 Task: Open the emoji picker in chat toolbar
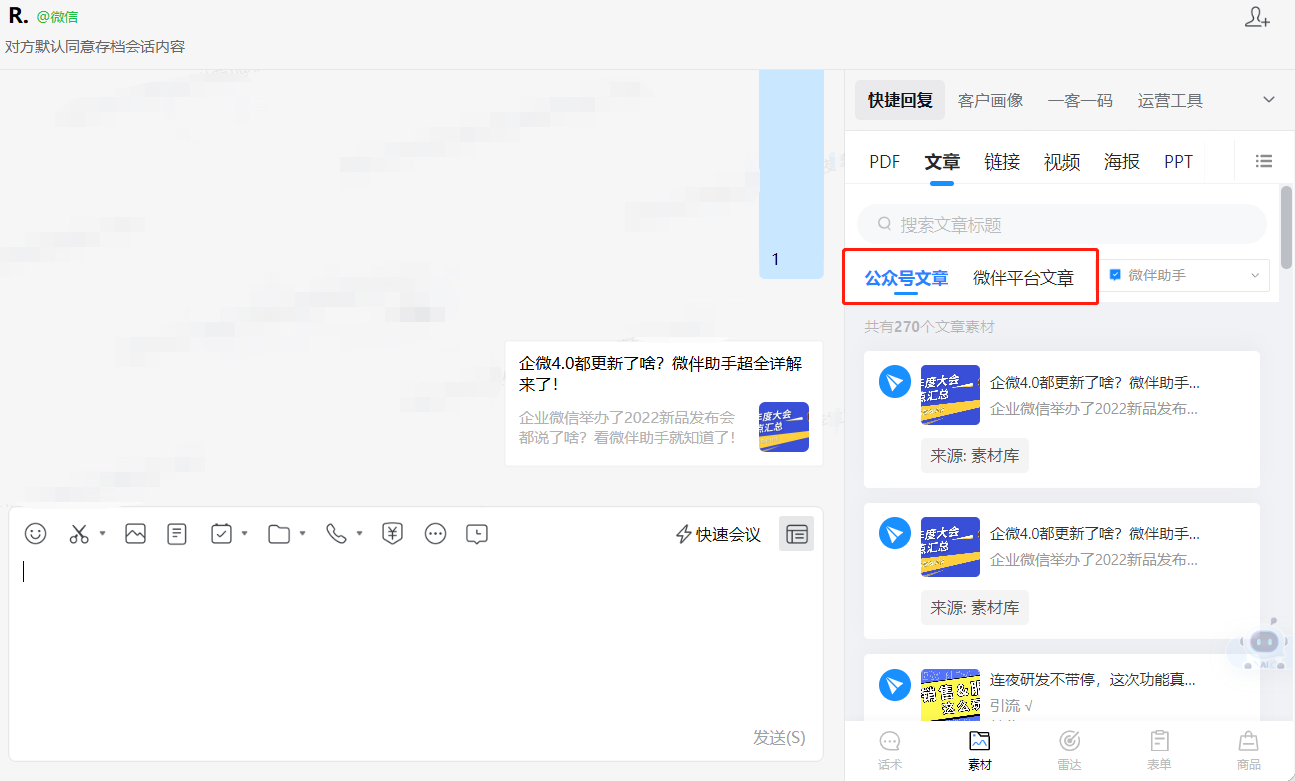(x=36, y=534)
